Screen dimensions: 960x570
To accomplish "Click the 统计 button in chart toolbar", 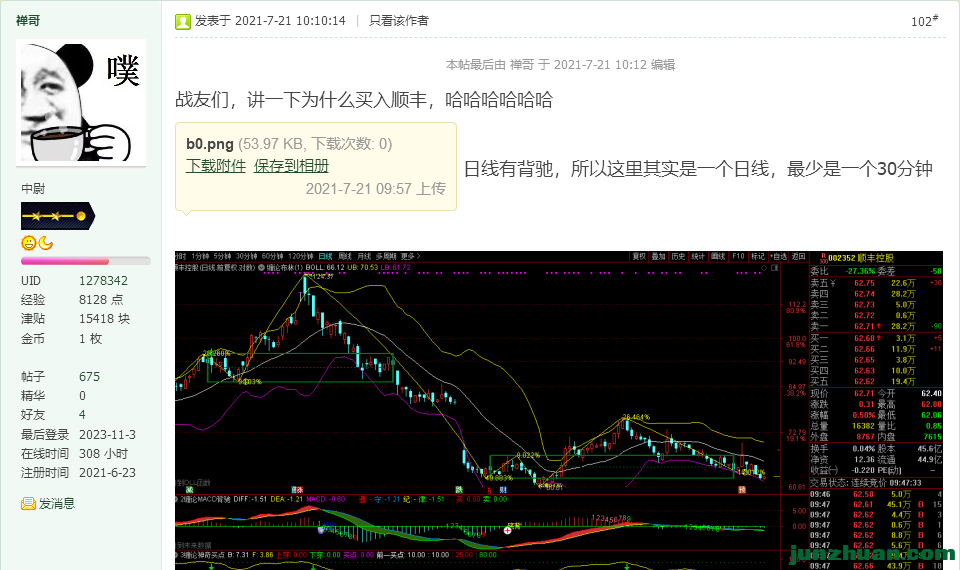I will (699, 257).
